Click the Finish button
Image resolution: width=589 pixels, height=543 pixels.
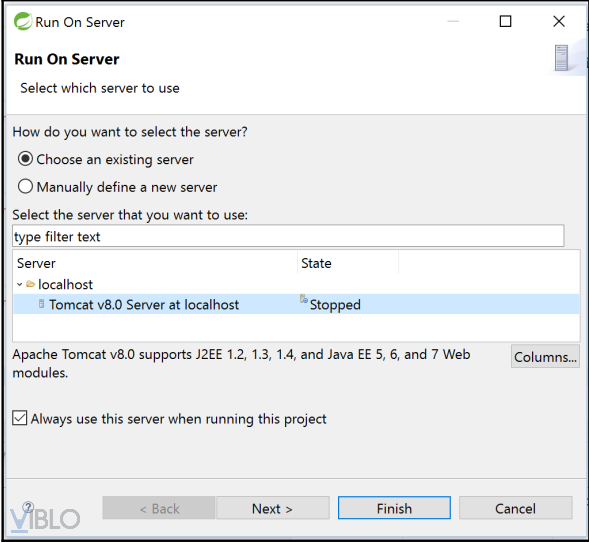tap(394, 508)
